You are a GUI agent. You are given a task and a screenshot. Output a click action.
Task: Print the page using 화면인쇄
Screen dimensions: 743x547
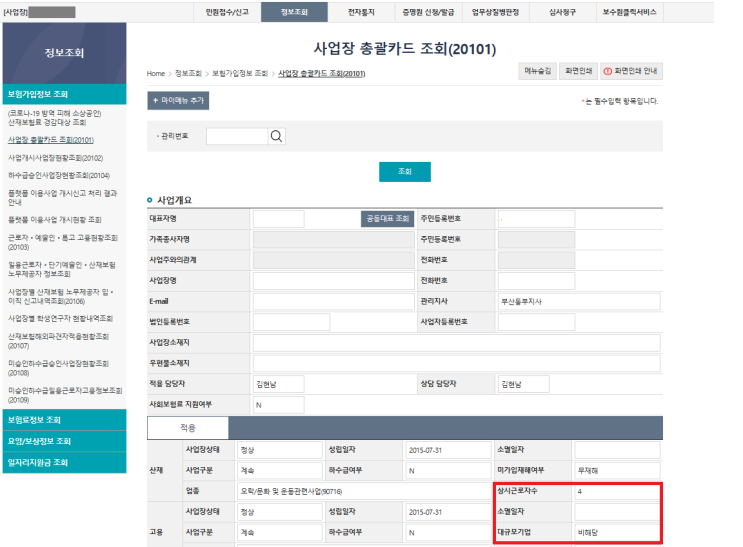tap(579, 72)
